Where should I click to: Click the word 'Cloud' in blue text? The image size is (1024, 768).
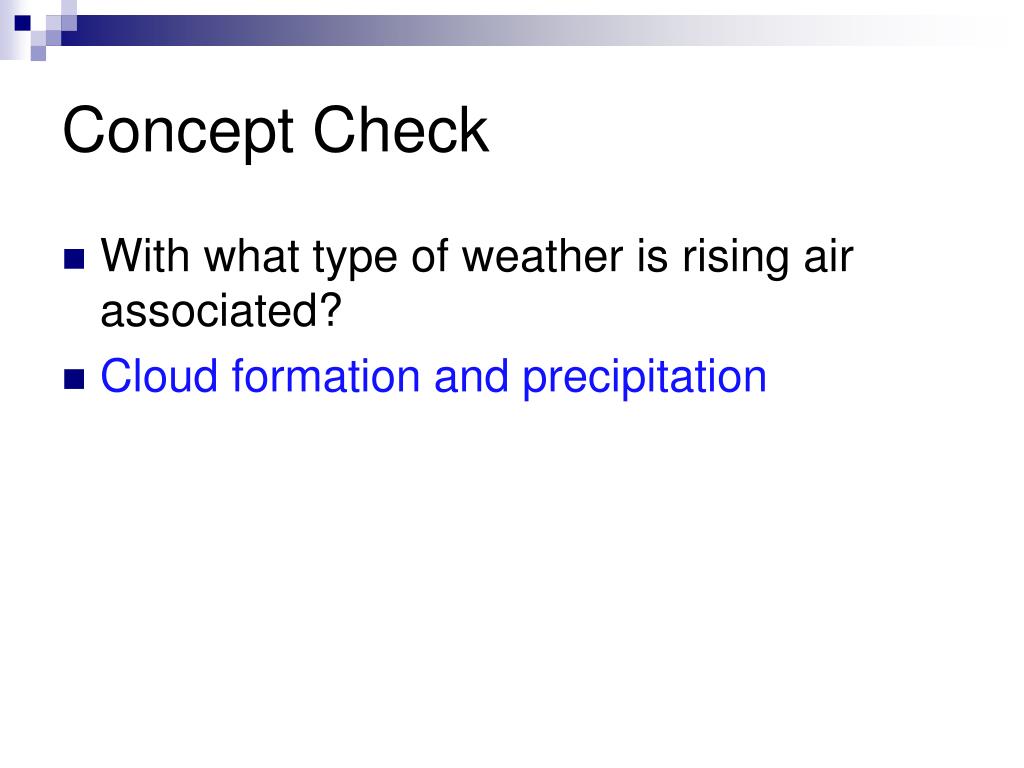point(159,376)
